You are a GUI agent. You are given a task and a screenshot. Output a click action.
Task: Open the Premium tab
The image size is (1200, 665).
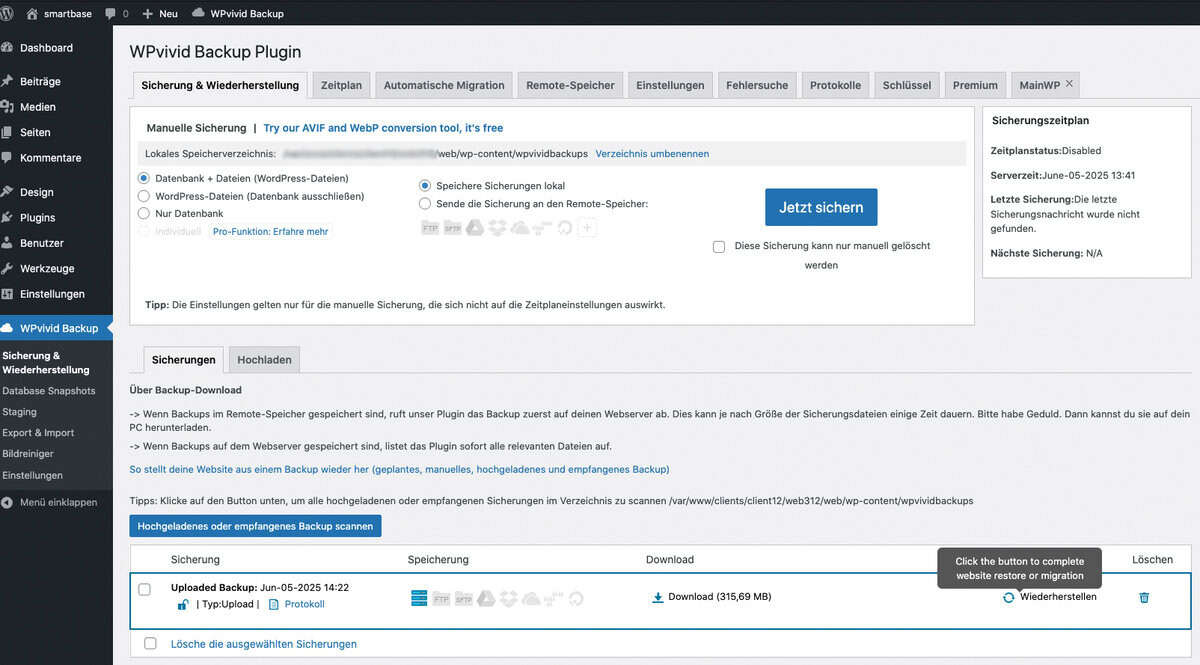coord(975,85)
